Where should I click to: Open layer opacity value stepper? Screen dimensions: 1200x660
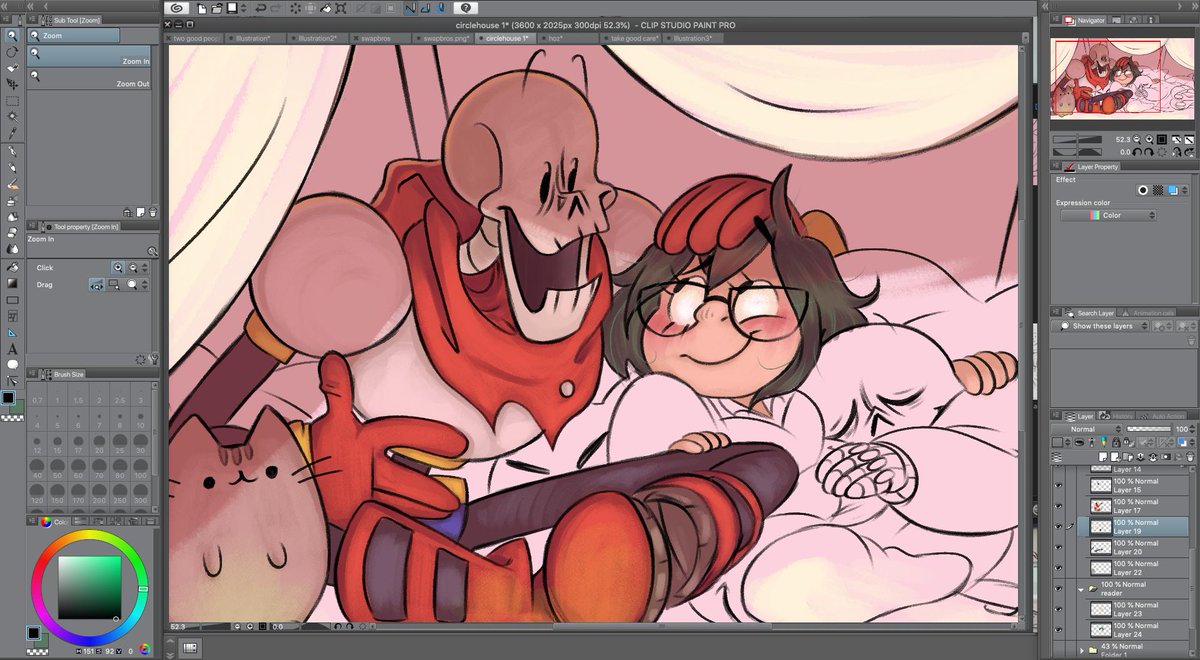tap(1192, 429)
